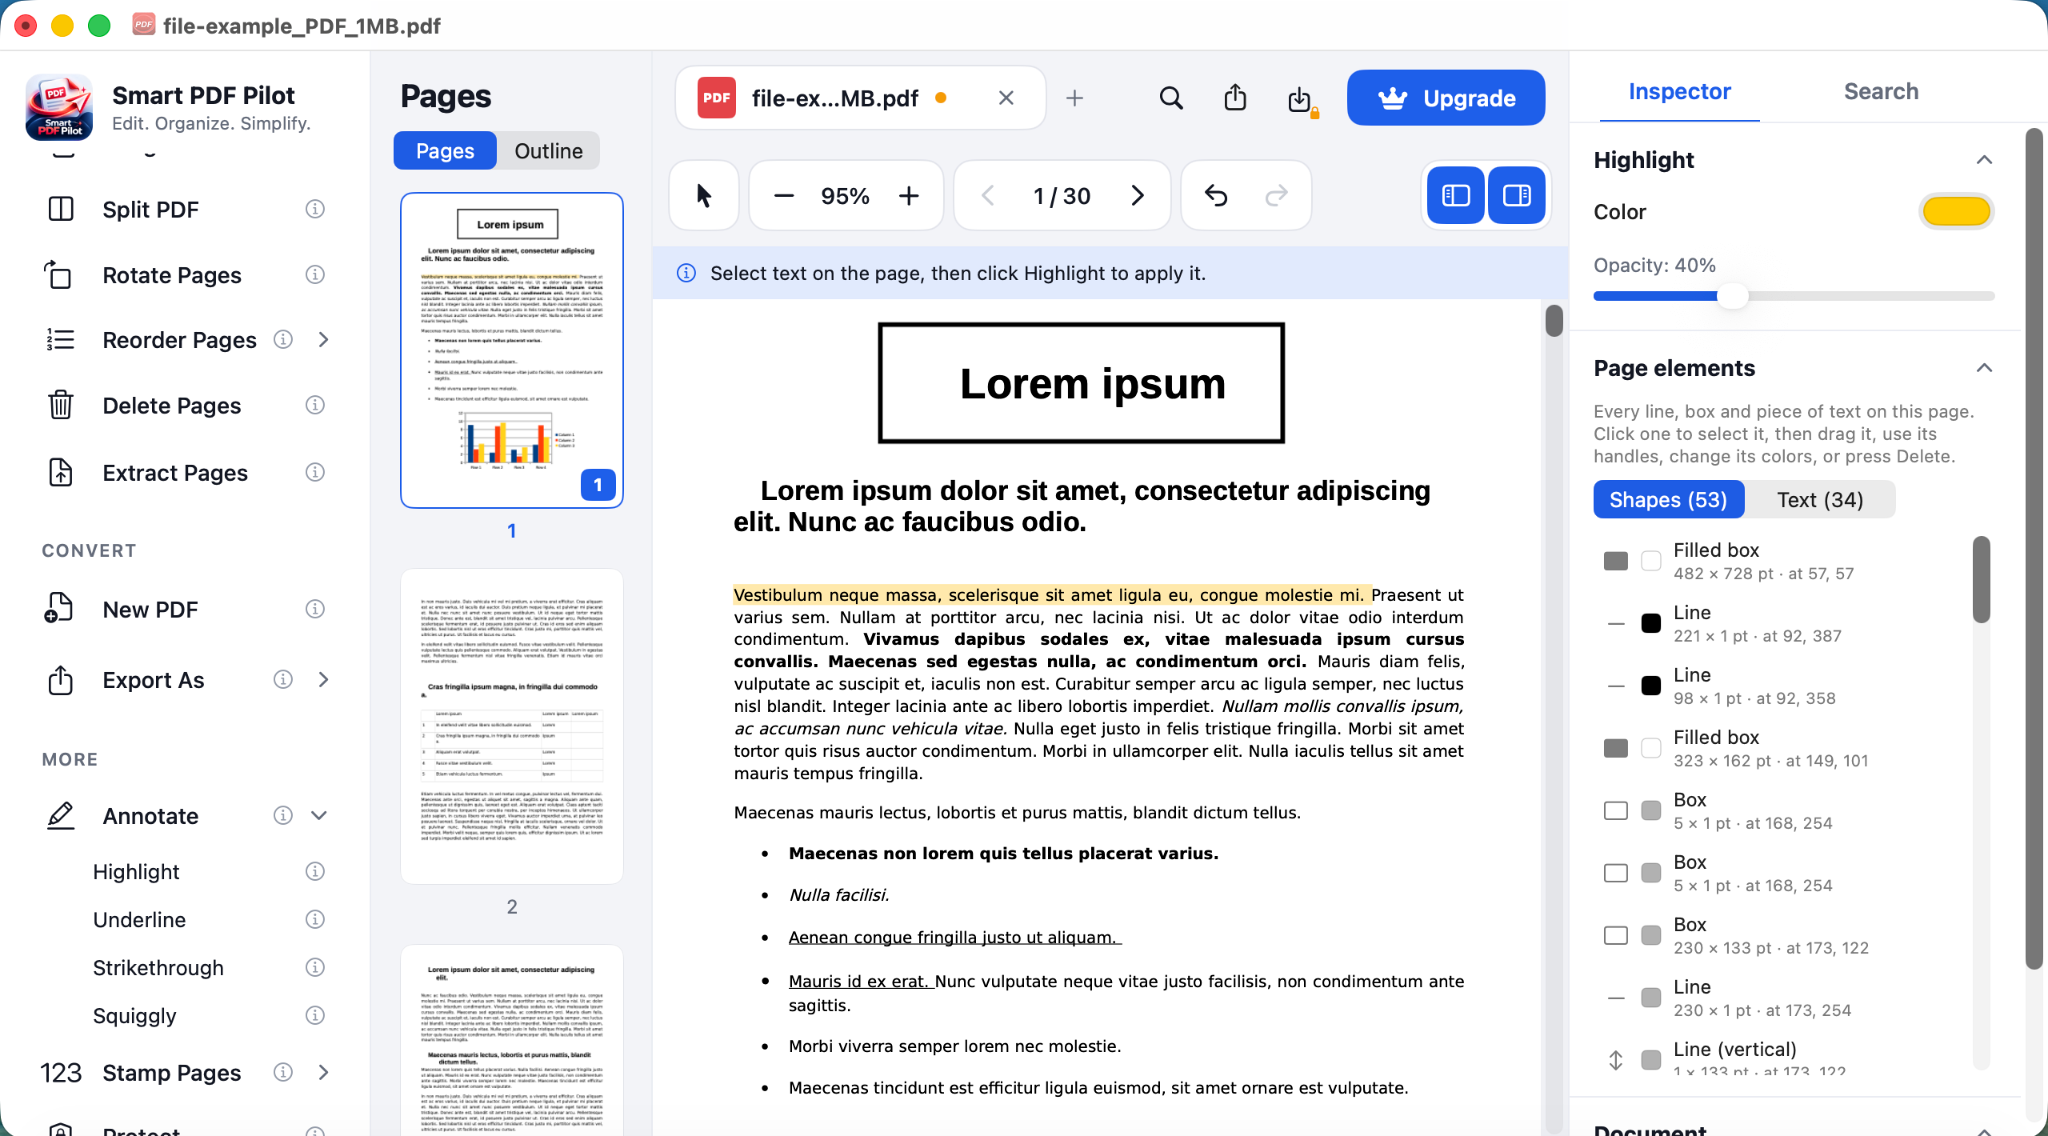2048x1136 pixels.
Task: Select the arrow pointer tool
Action: (704, 195)
